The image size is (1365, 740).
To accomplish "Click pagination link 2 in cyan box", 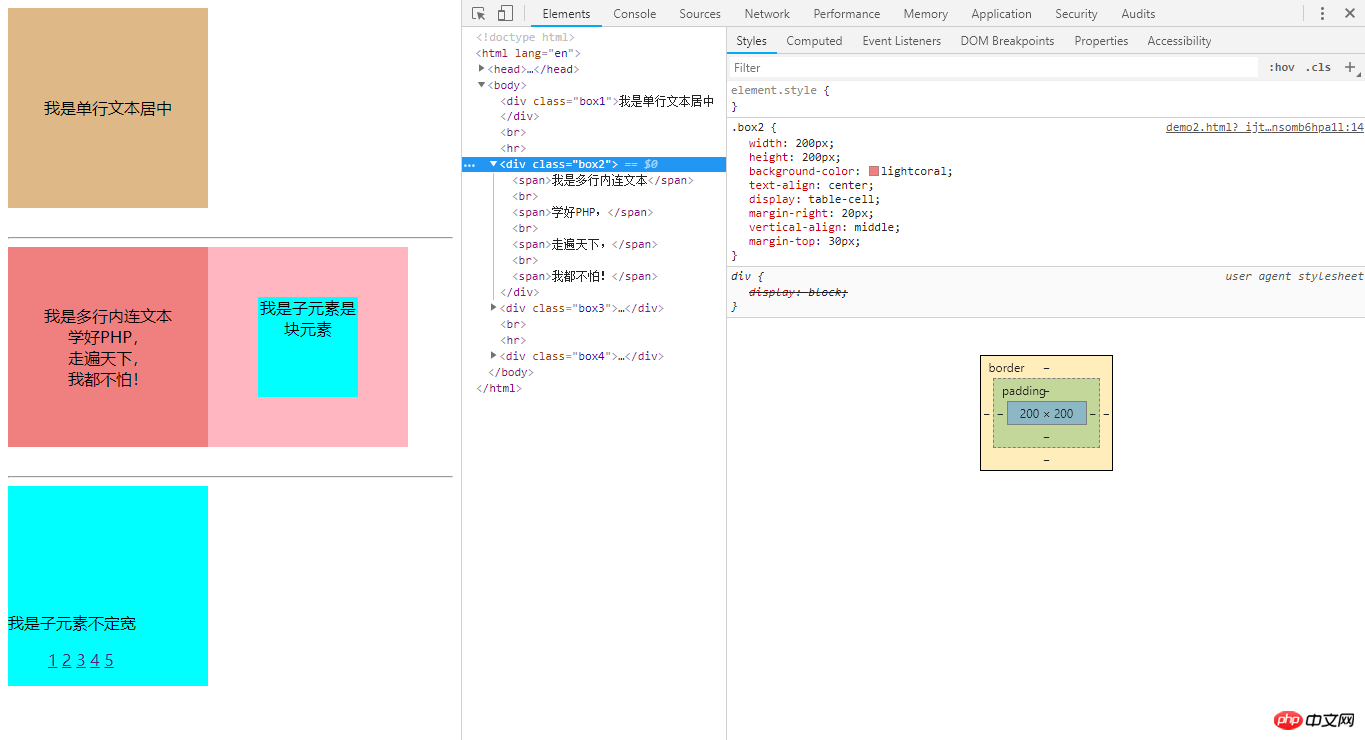I will [x=66, y=660].
